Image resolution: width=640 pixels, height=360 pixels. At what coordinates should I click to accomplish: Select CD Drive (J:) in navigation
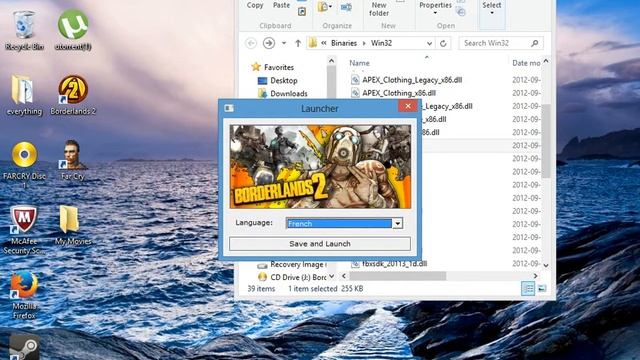coord(298,277)
